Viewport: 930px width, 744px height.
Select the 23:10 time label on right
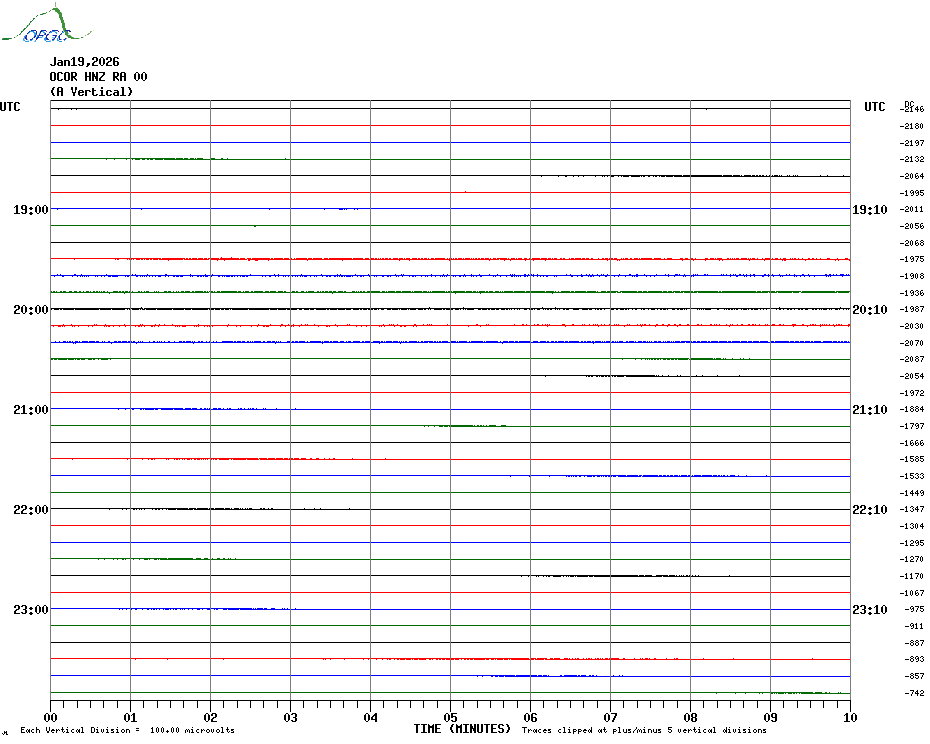click(x=869, y=610)
